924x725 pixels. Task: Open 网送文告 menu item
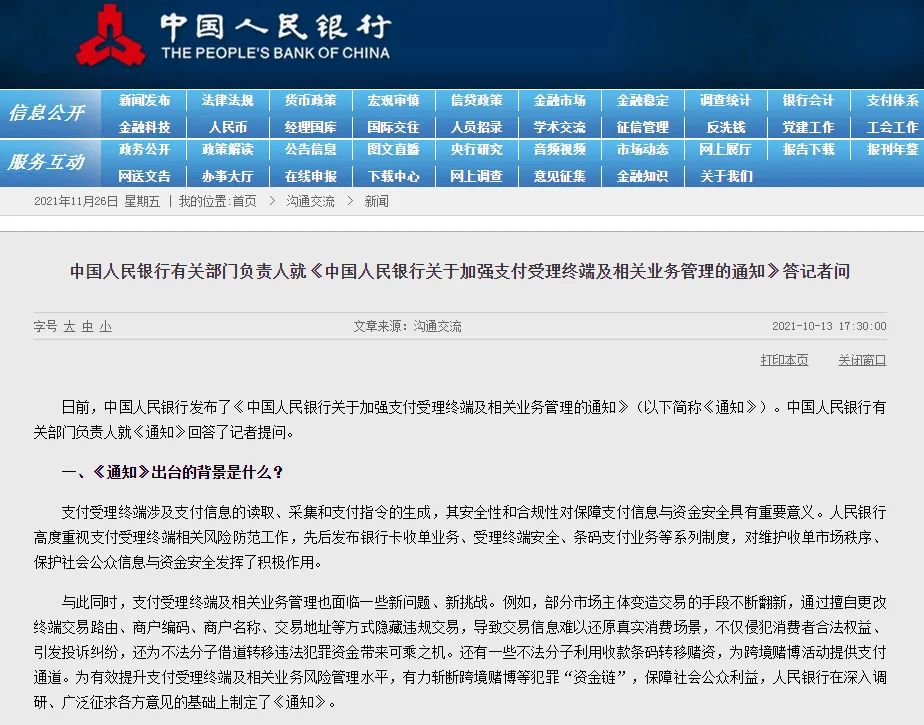click(x=144, y=176)
